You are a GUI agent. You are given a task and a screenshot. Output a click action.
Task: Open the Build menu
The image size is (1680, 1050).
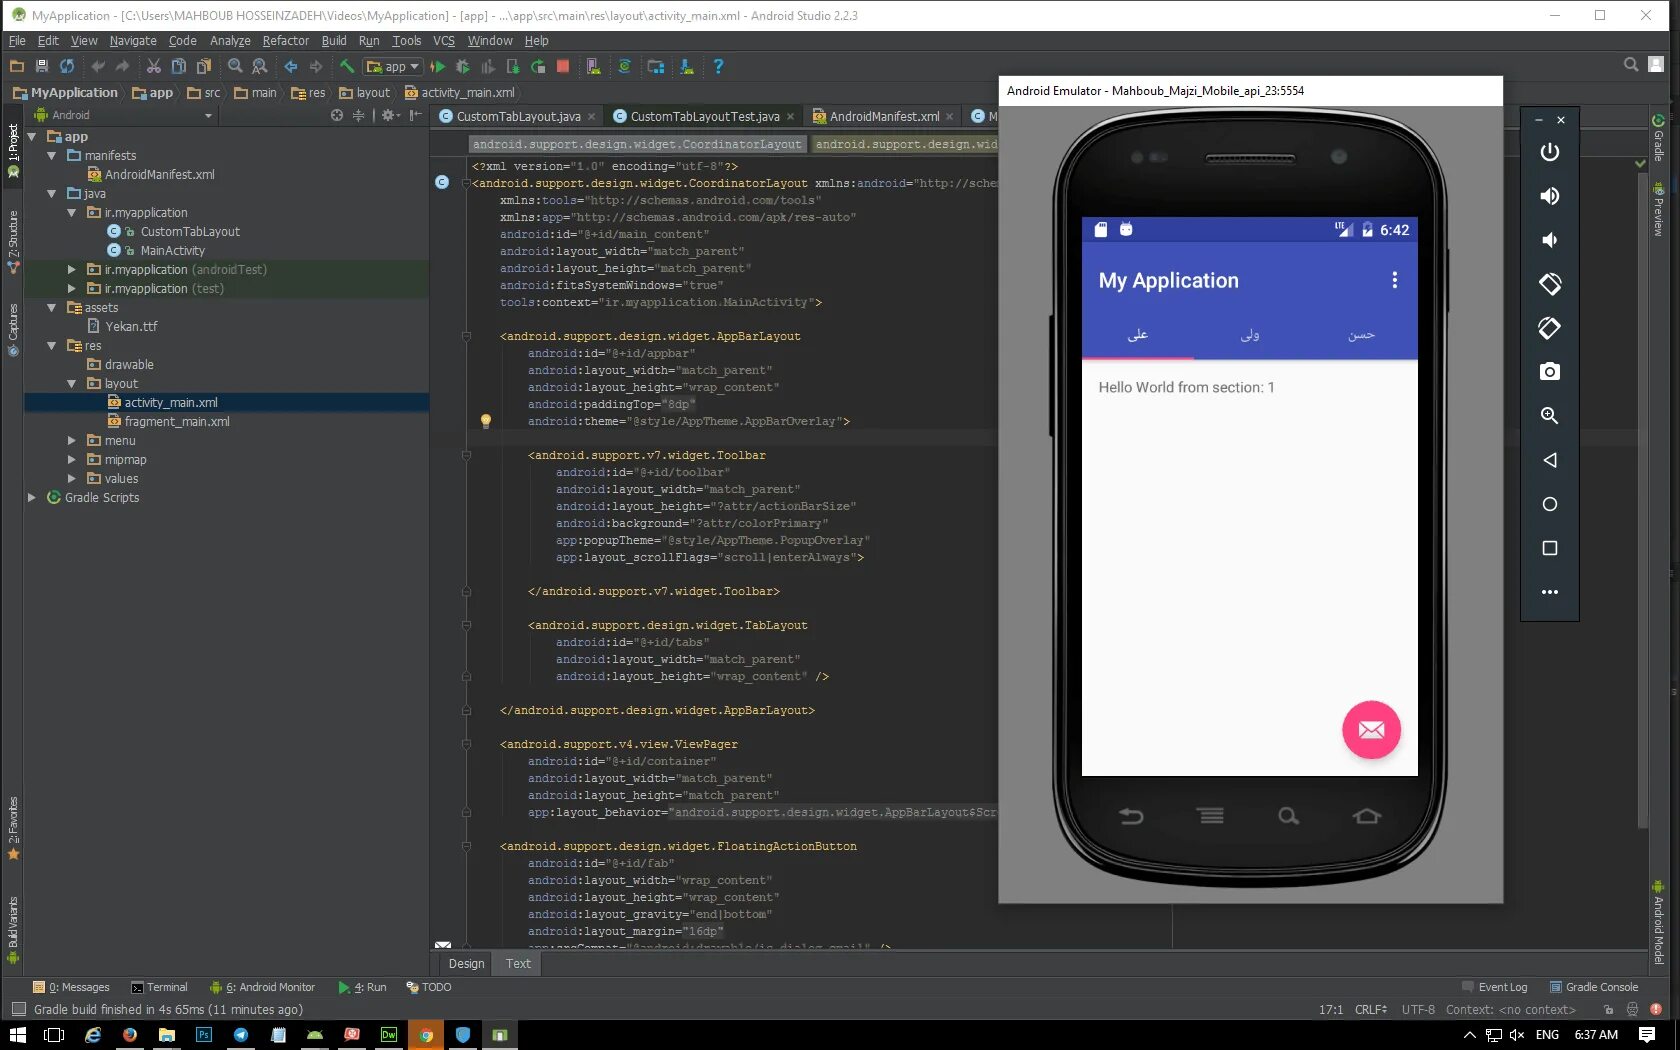coord(334,41)
